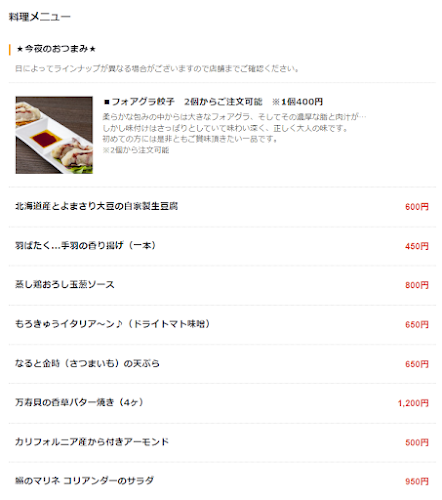Click the カリフォルニア産から付きアーモンド item
Image resolution: width=442 pixels, height=500 pixels.
coord(92,442)
